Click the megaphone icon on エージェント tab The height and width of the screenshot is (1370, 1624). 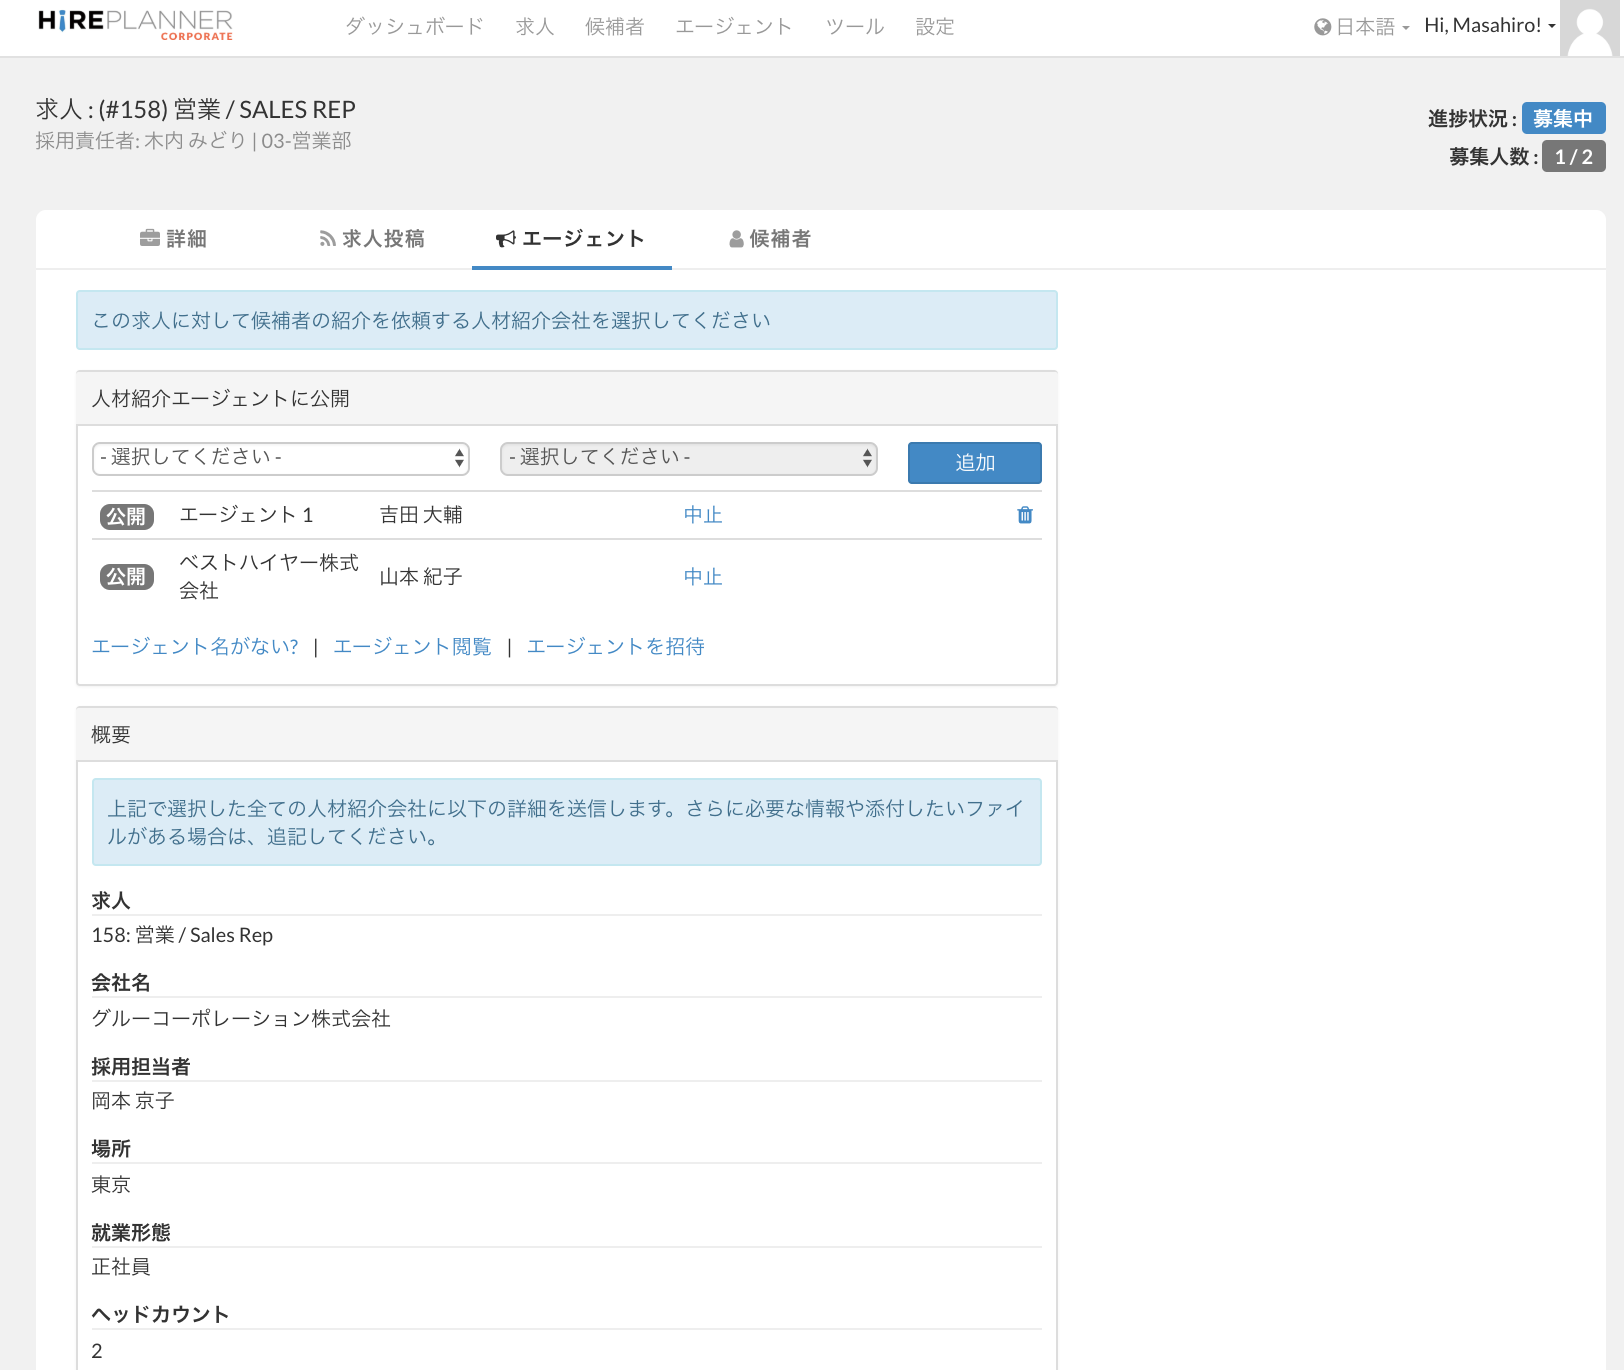(x=506, y=239)
